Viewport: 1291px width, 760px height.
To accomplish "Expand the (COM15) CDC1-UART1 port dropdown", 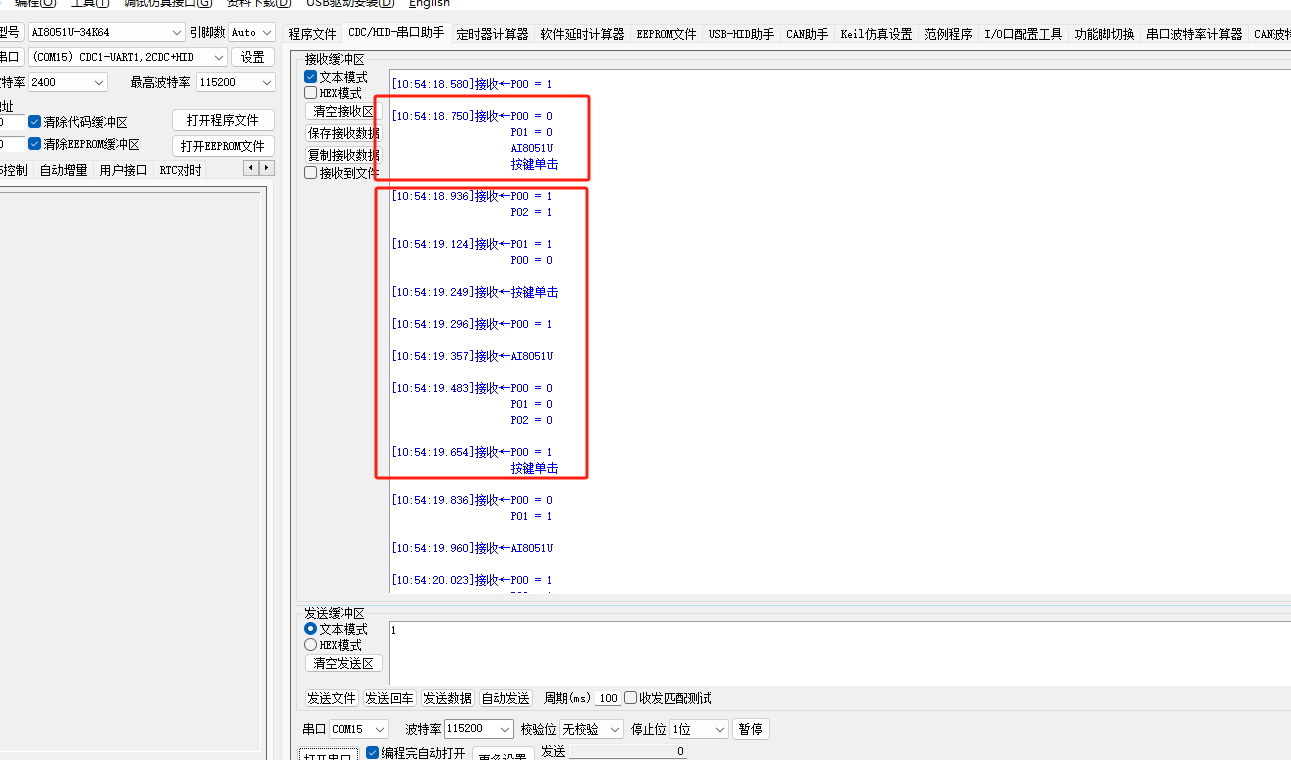I will [x=127, y=57].
